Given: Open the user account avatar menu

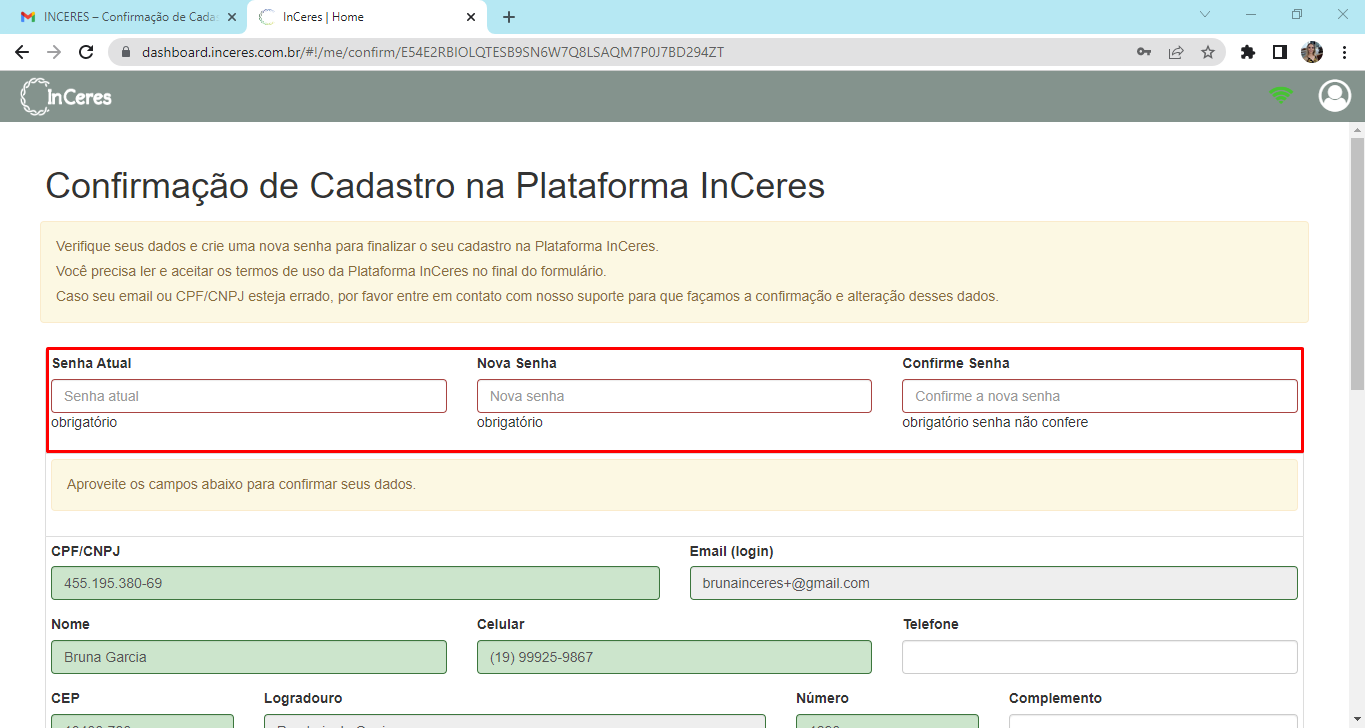Looking at the screenshot, I should (x=1334, y=96).
